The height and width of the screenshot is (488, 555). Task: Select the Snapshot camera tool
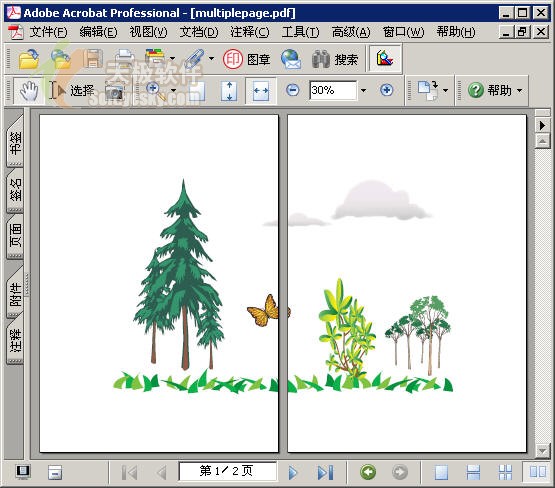coord(114,91)
